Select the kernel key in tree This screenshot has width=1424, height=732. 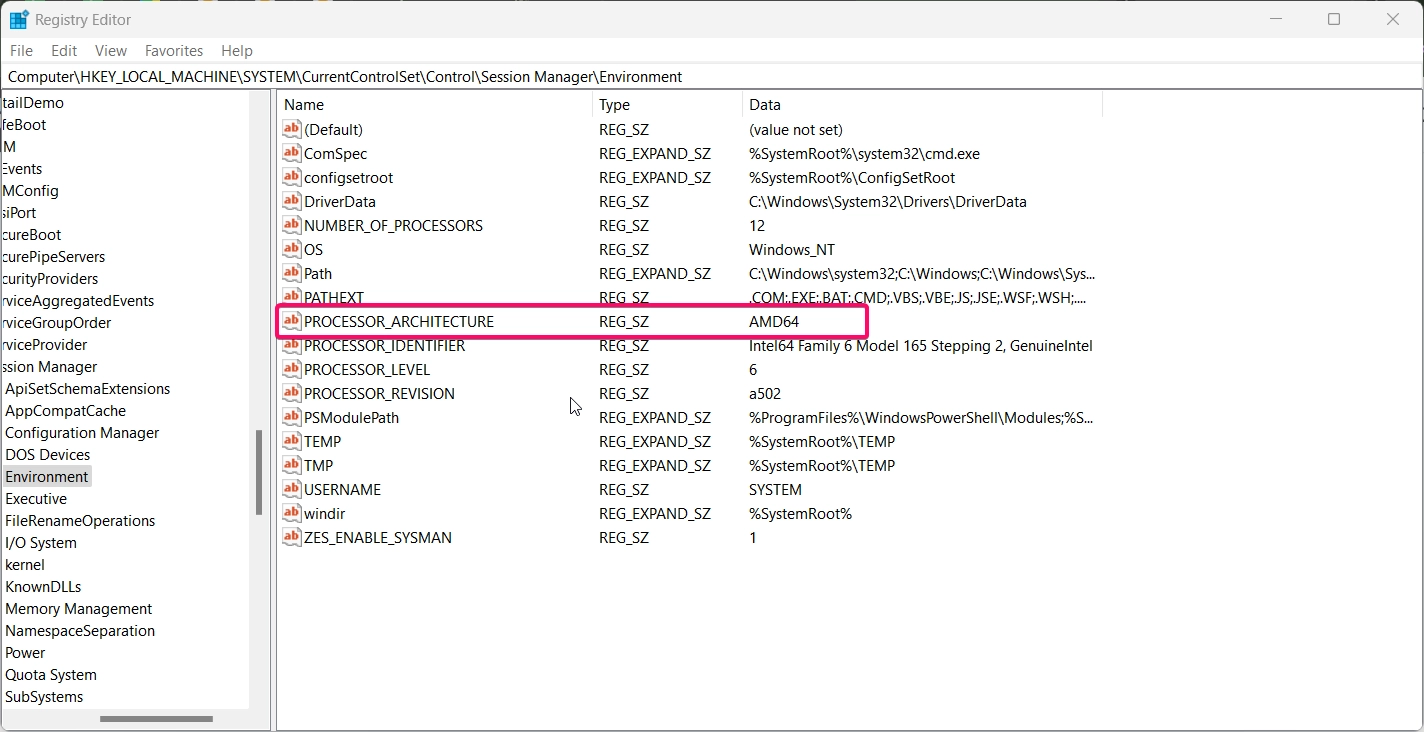pos(25,565)
